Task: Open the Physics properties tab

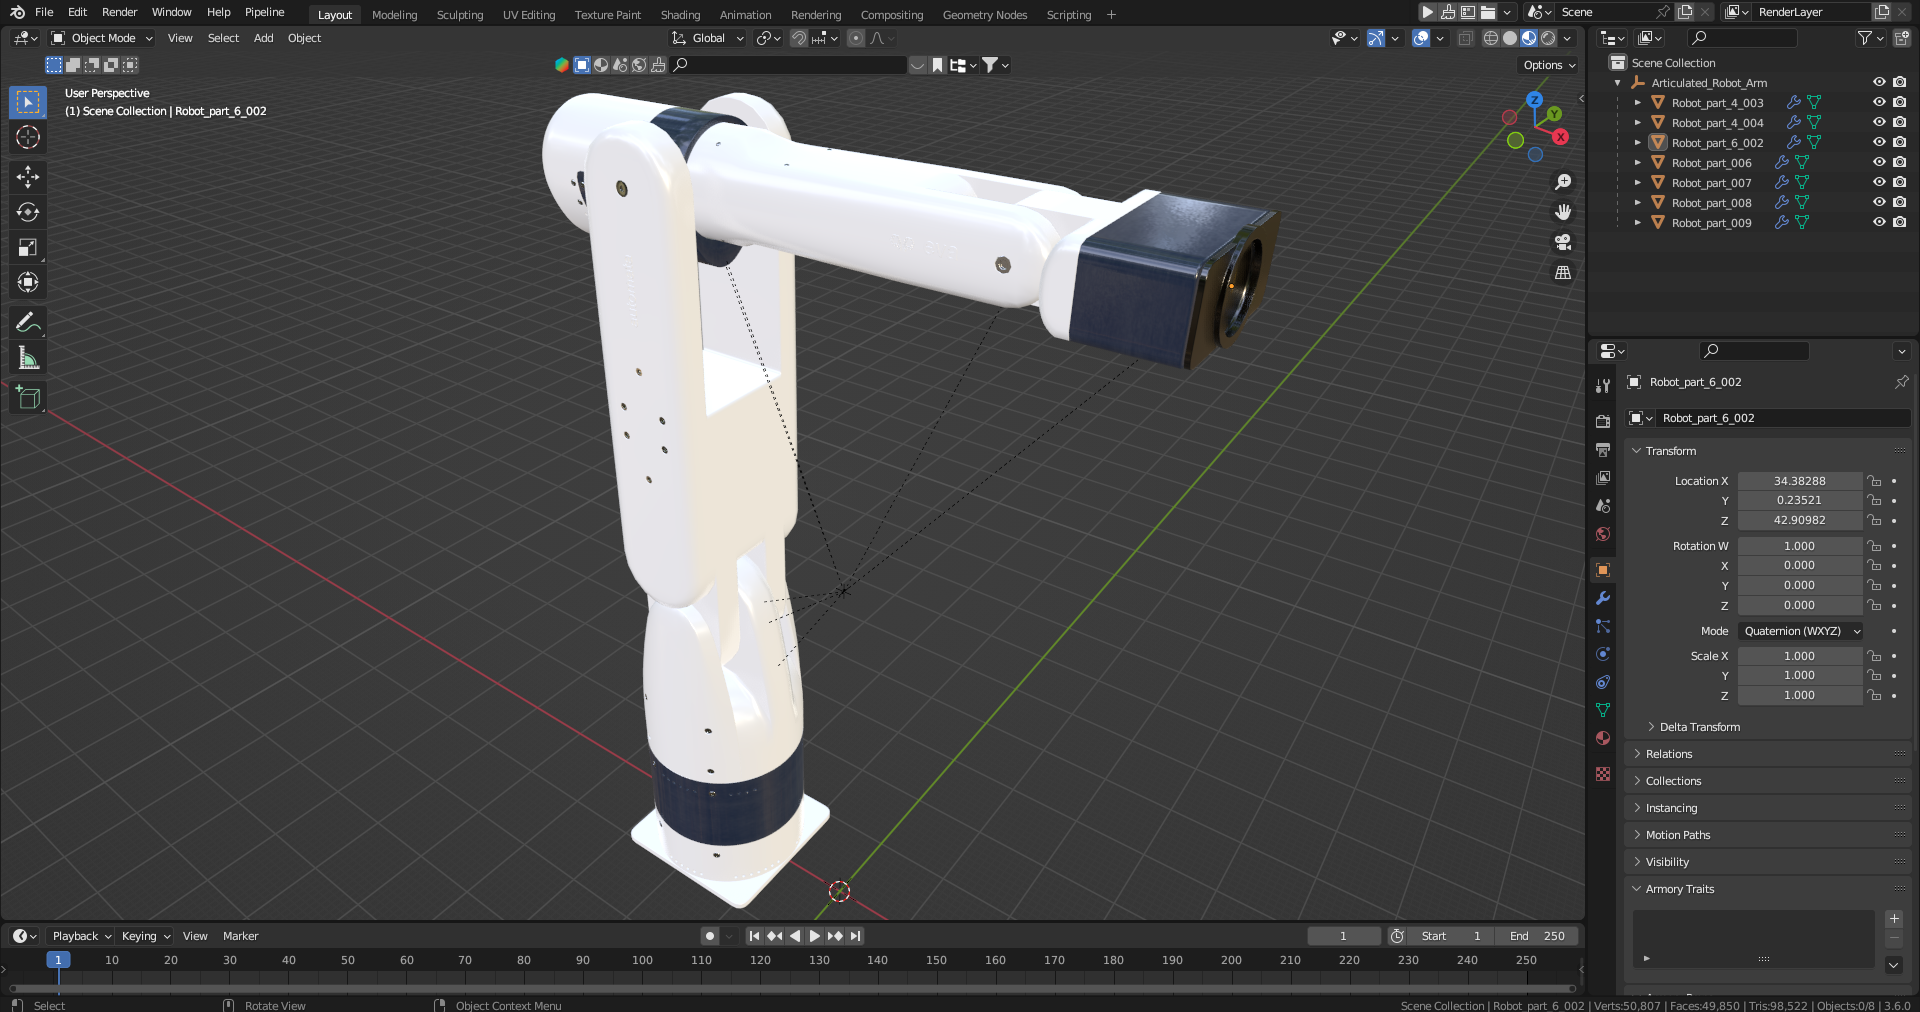Action: click(x=1603, y=653)
